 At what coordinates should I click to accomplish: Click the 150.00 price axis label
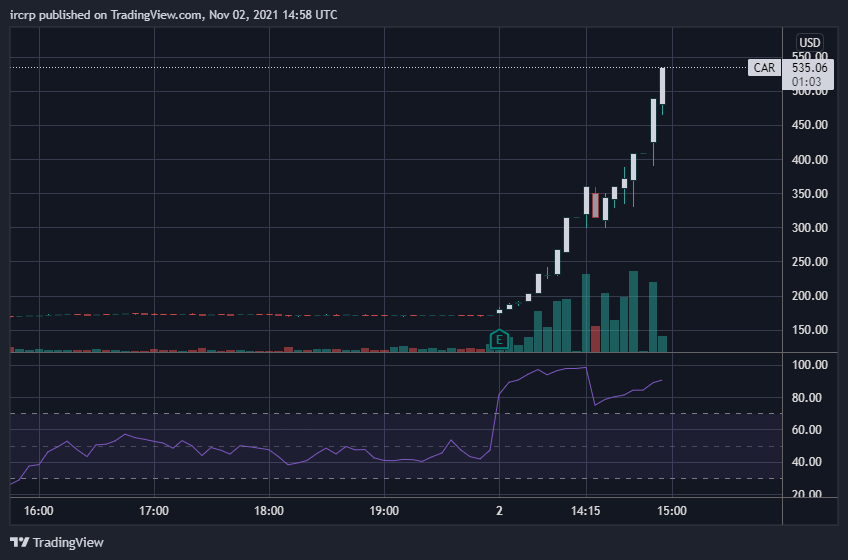pyautogui.click(x=810, y=330)
